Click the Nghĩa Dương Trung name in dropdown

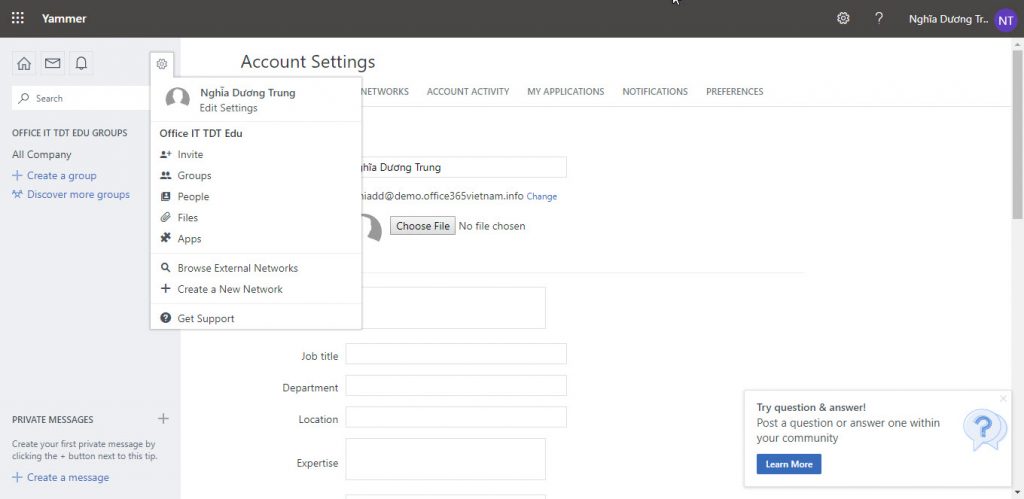click(248, 93)
